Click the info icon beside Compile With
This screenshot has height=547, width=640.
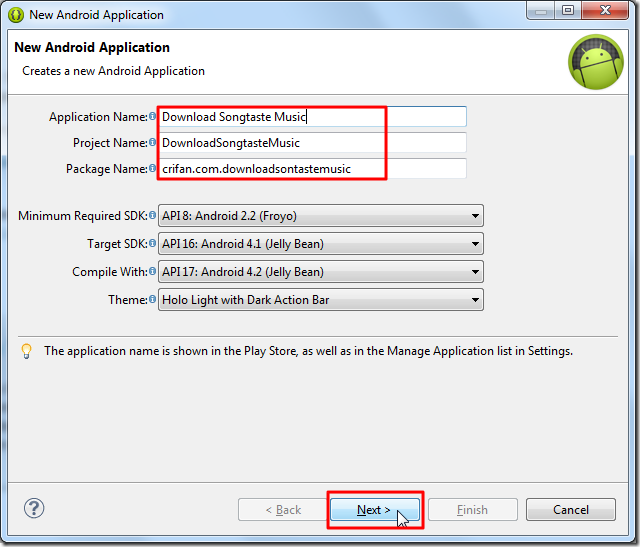click(153, 272)
